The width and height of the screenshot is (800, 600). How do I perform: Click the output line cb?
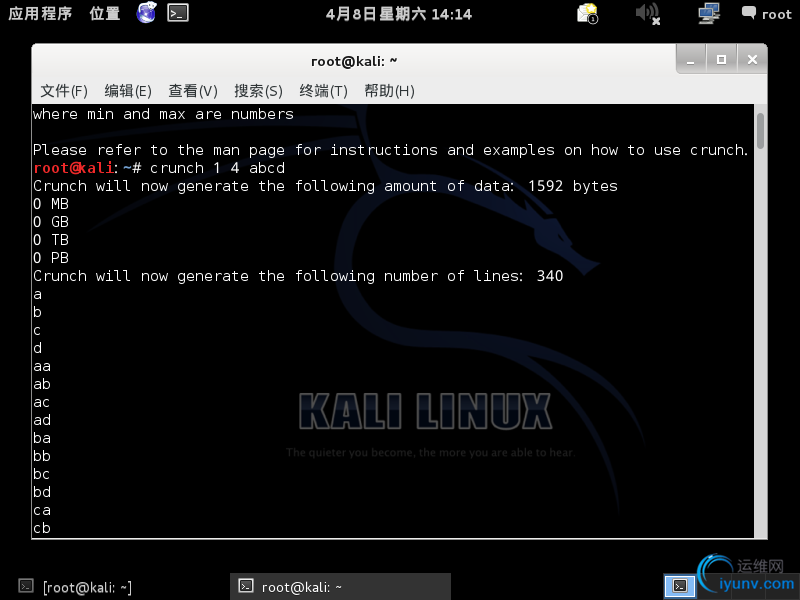pyautogui.click(x=42, y=528)
